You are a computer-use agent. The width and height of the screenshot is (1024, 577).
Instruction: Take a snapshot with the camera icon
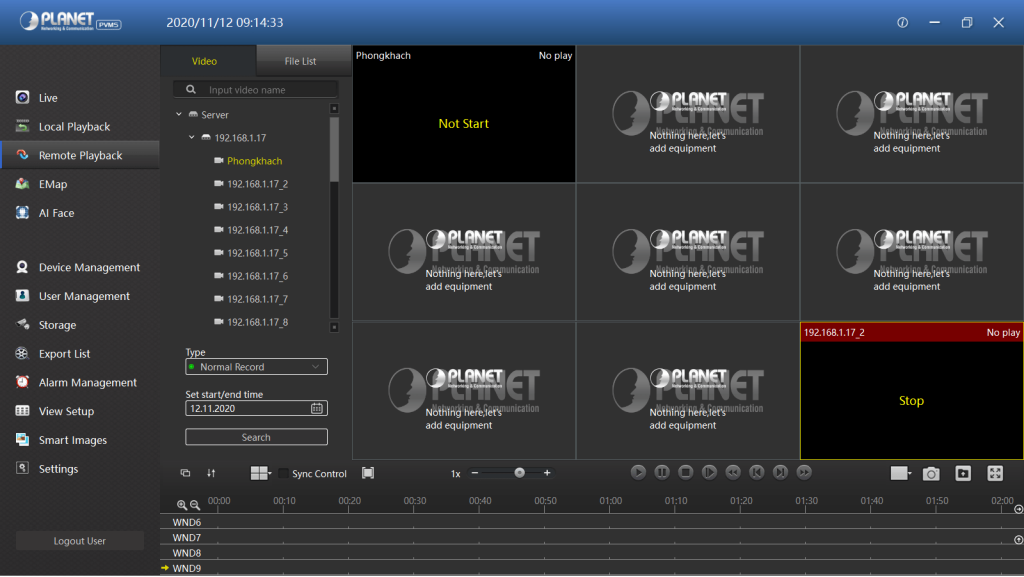(931, 474)
